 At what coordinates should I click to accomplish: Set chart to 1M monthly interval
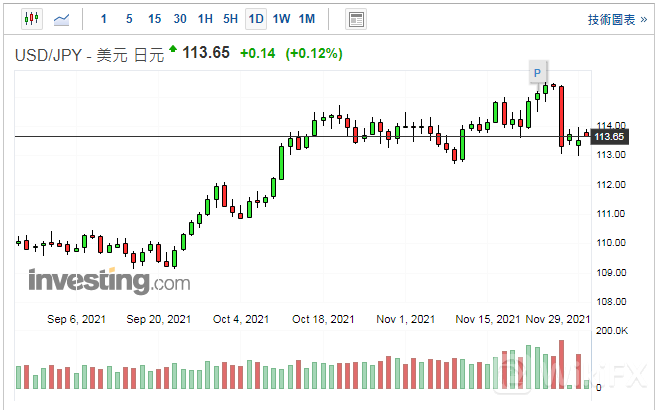coord(307,19)
